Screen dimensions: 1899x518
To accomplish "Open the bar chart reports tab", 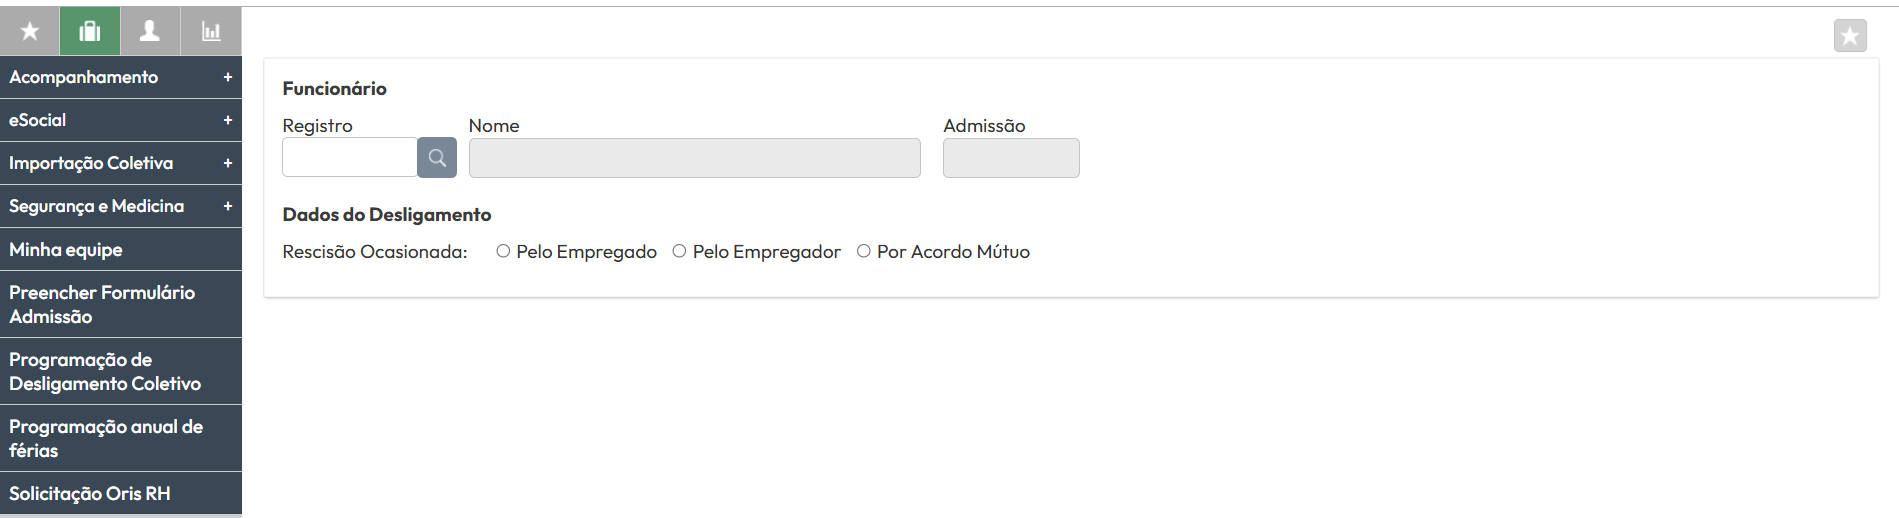I will [211, 31].
